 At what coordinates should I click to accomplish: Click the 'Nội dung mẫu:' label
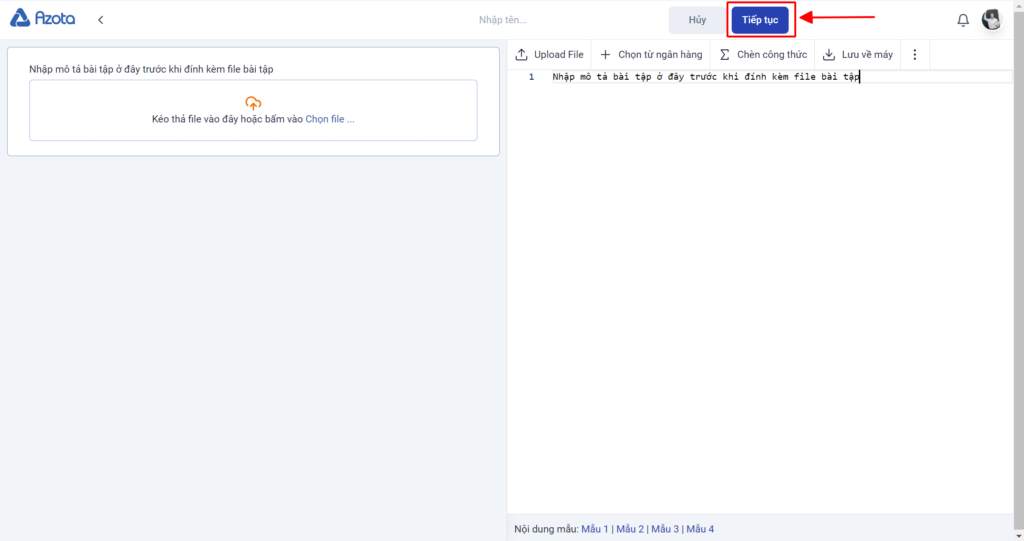[x=546, y=529]
